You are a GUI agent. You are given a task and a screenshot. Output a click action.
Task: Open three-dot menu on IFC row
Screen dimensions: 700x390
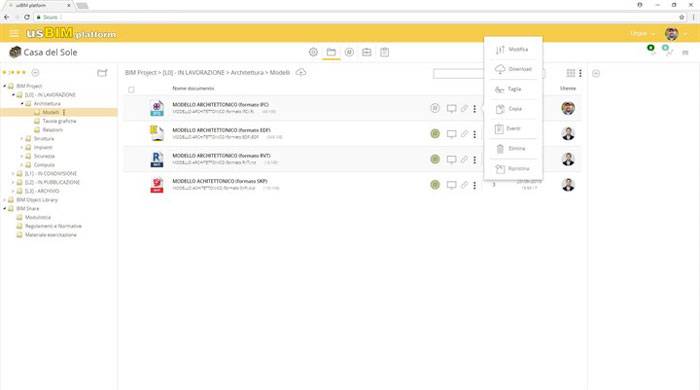pyautogui.click(x=475, y=108)
